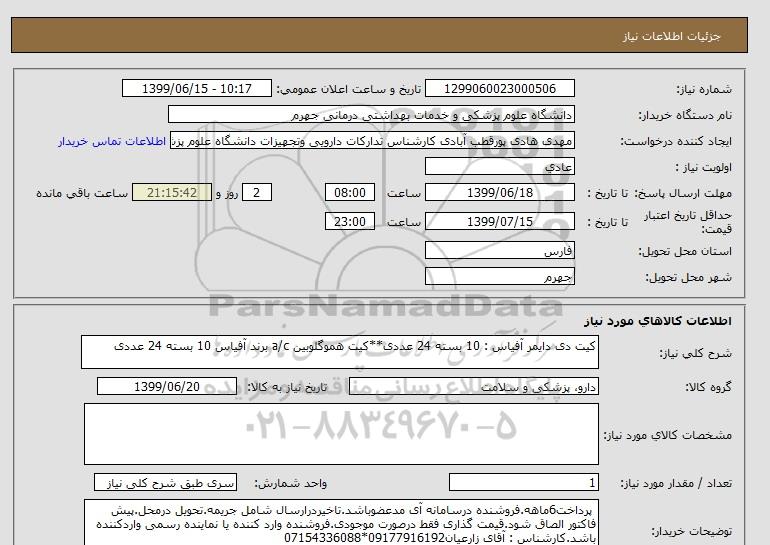
Task: Click the ایجاد کننده درخواست label
Action: 676,141
